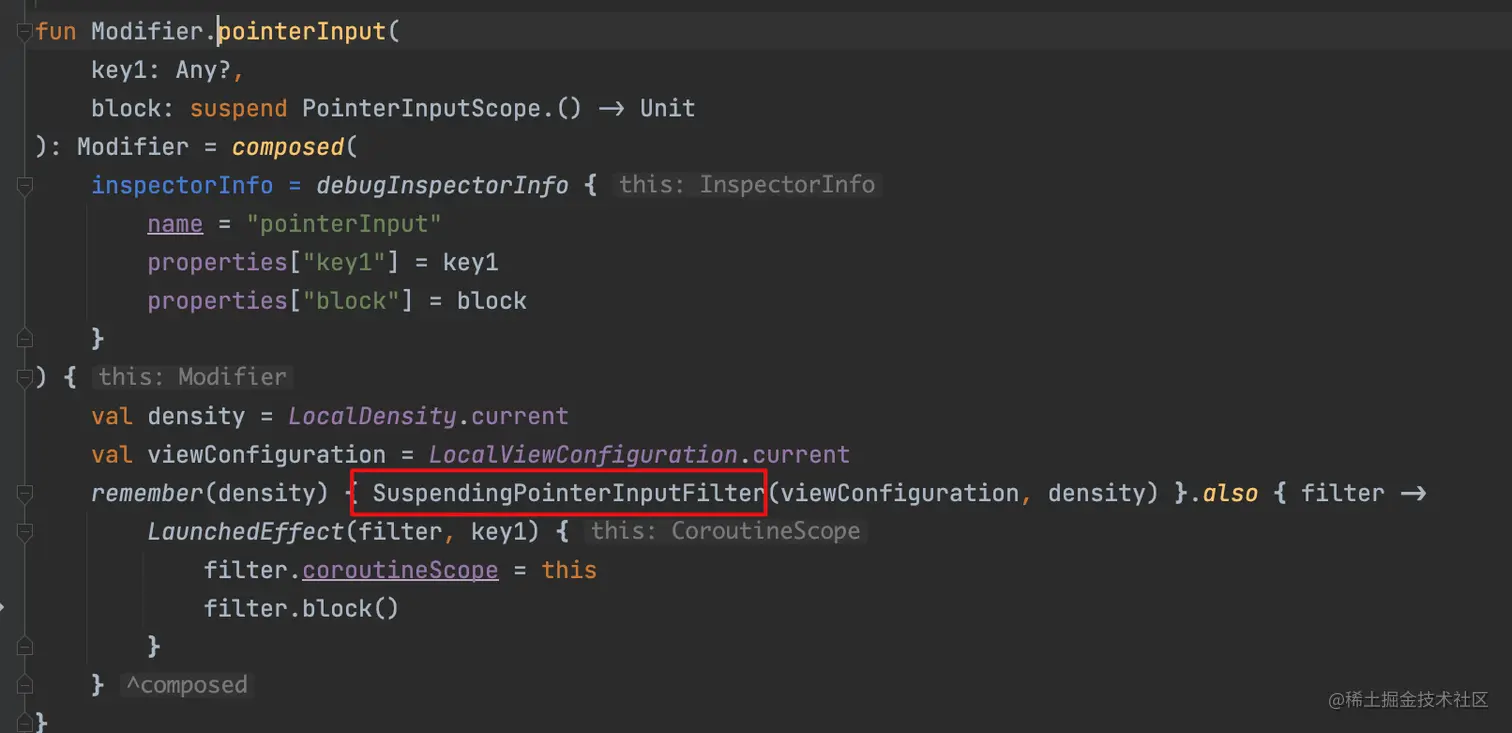Click LocalViewConfiguration reference
1512x733 pixels.
(582, 455)
